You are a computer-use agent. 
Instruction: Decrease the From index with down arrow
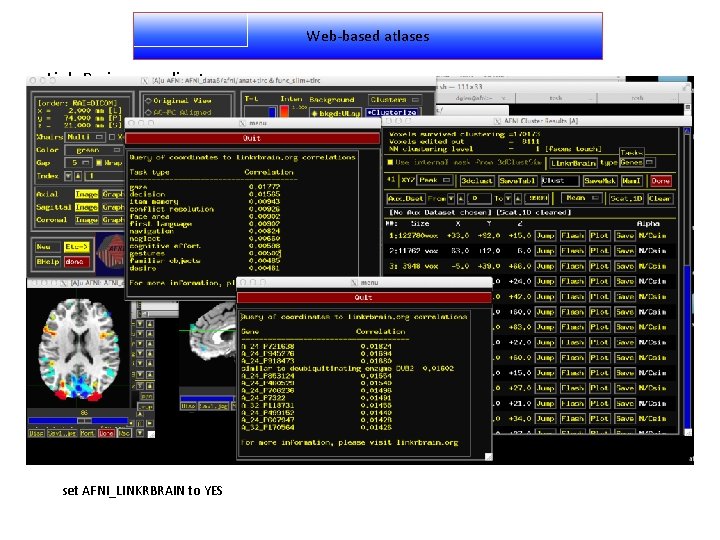click(451, 198)
